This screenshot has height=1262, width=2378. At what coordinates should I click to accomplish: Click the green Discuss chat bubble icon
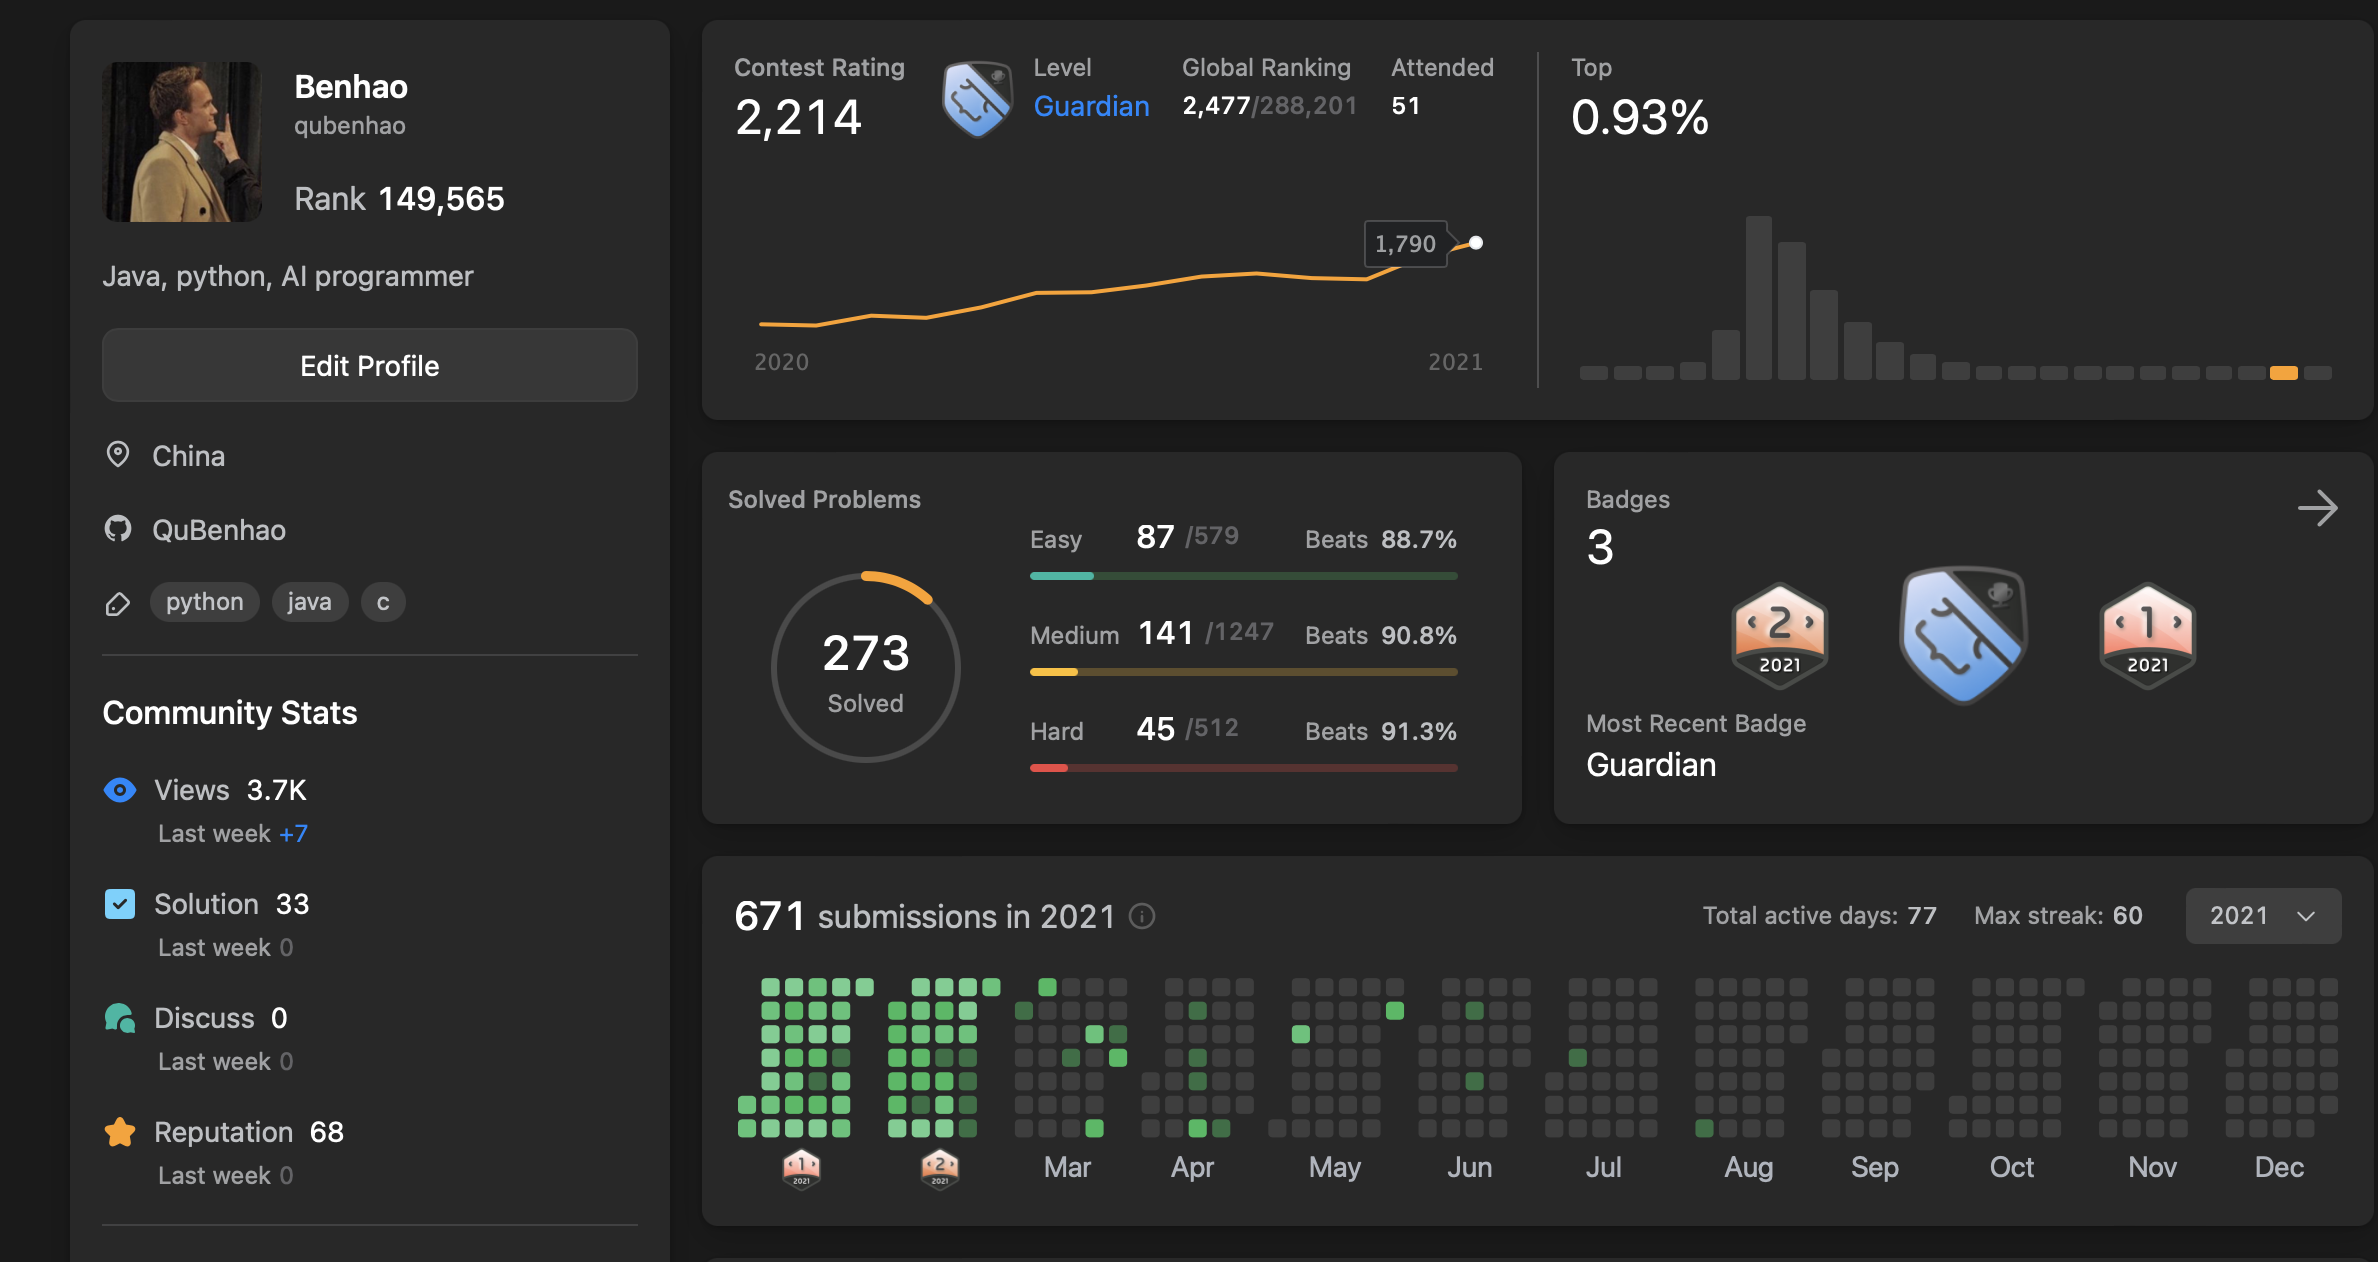tap(120, 1018)
